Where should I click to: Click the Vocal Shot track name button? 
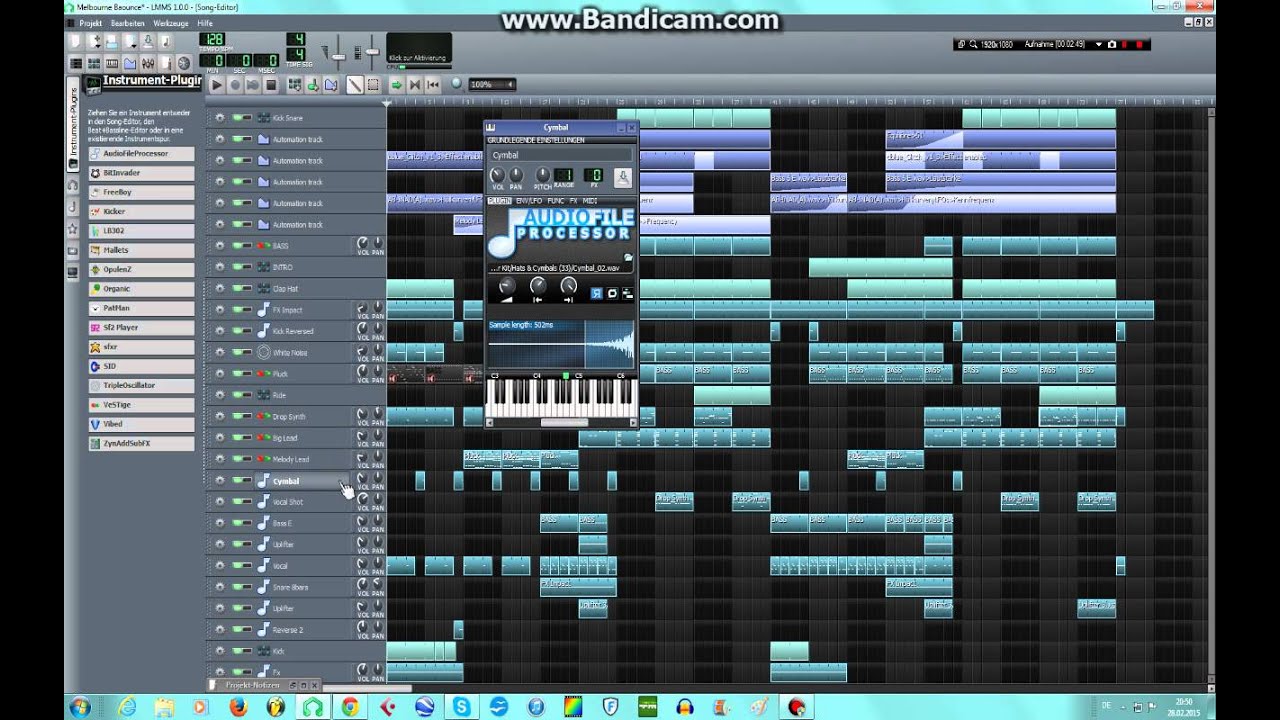pos(303,501)
